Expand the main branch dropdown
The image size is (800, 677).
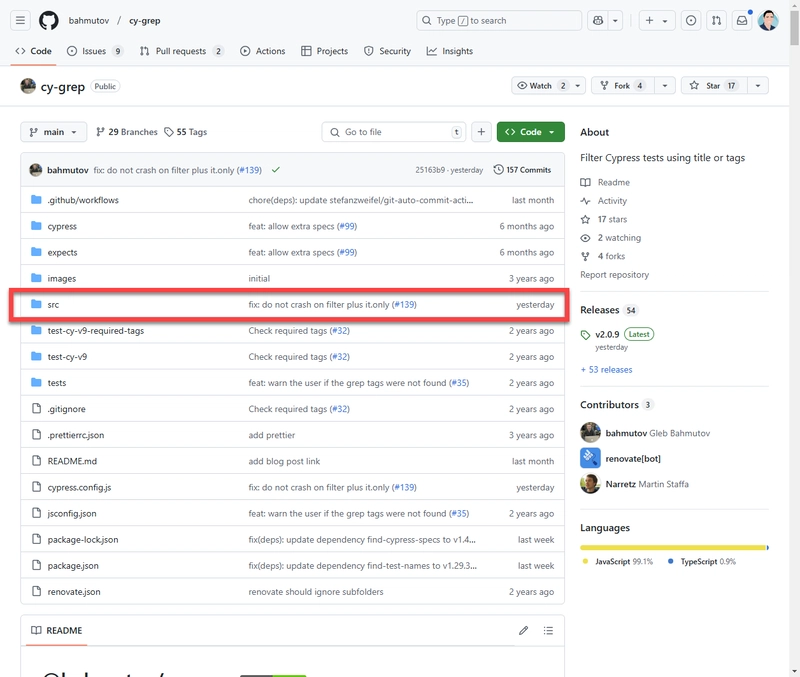click(54, 132)
